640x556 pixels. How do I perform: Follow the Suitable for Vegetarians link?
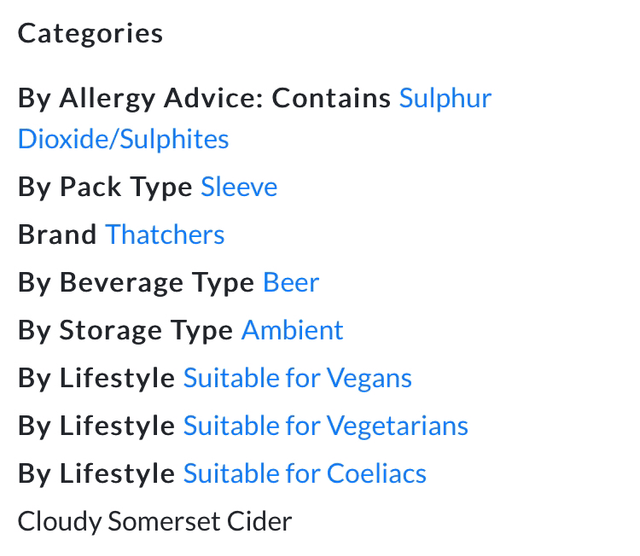point(325,426)
